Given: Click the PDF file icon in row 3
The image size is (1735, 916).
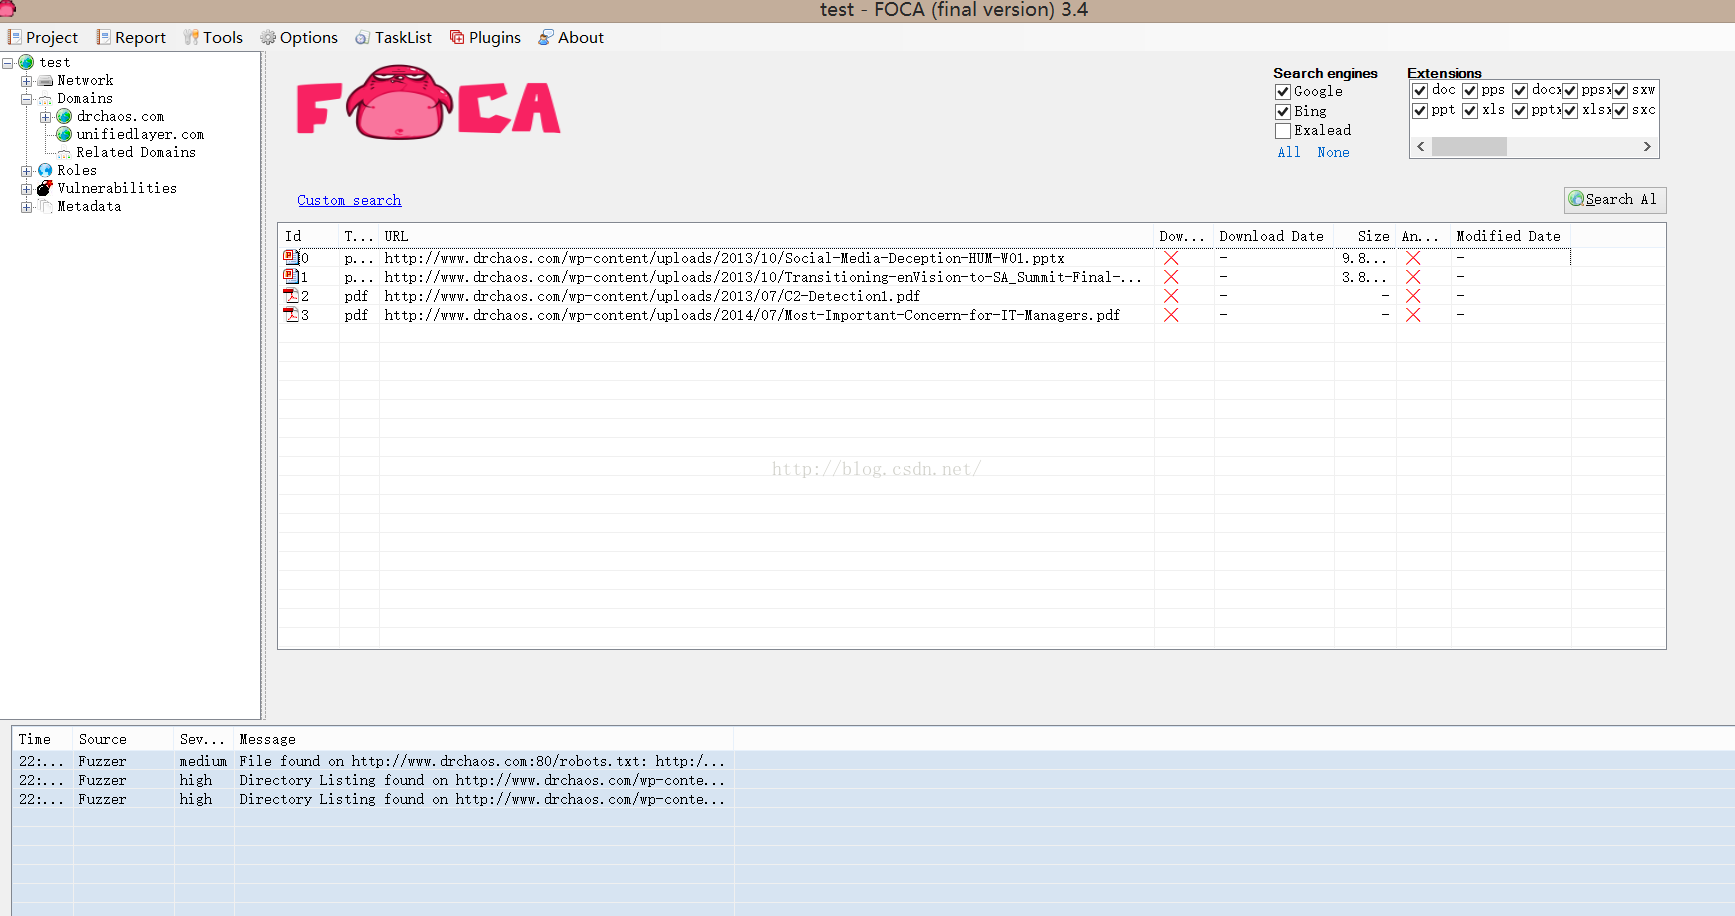Looking at the screenshot, I should pyautogui.click(x=291, y=314).
